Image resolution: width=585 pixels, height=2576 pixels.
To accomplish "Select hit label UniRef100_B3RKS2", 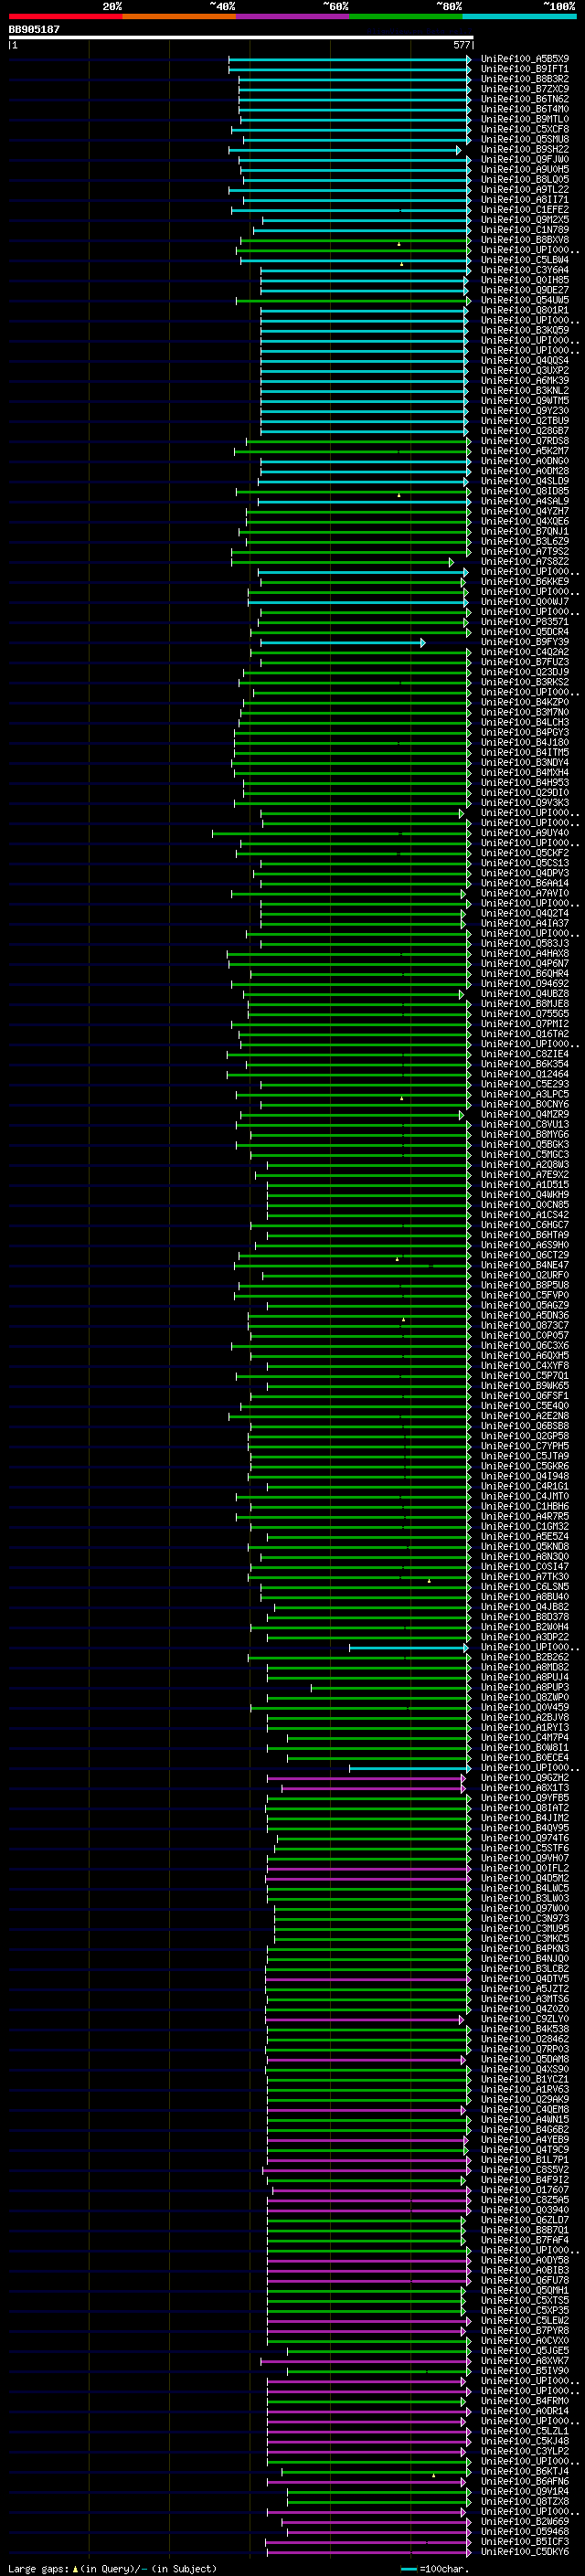I will click(525, 682).
